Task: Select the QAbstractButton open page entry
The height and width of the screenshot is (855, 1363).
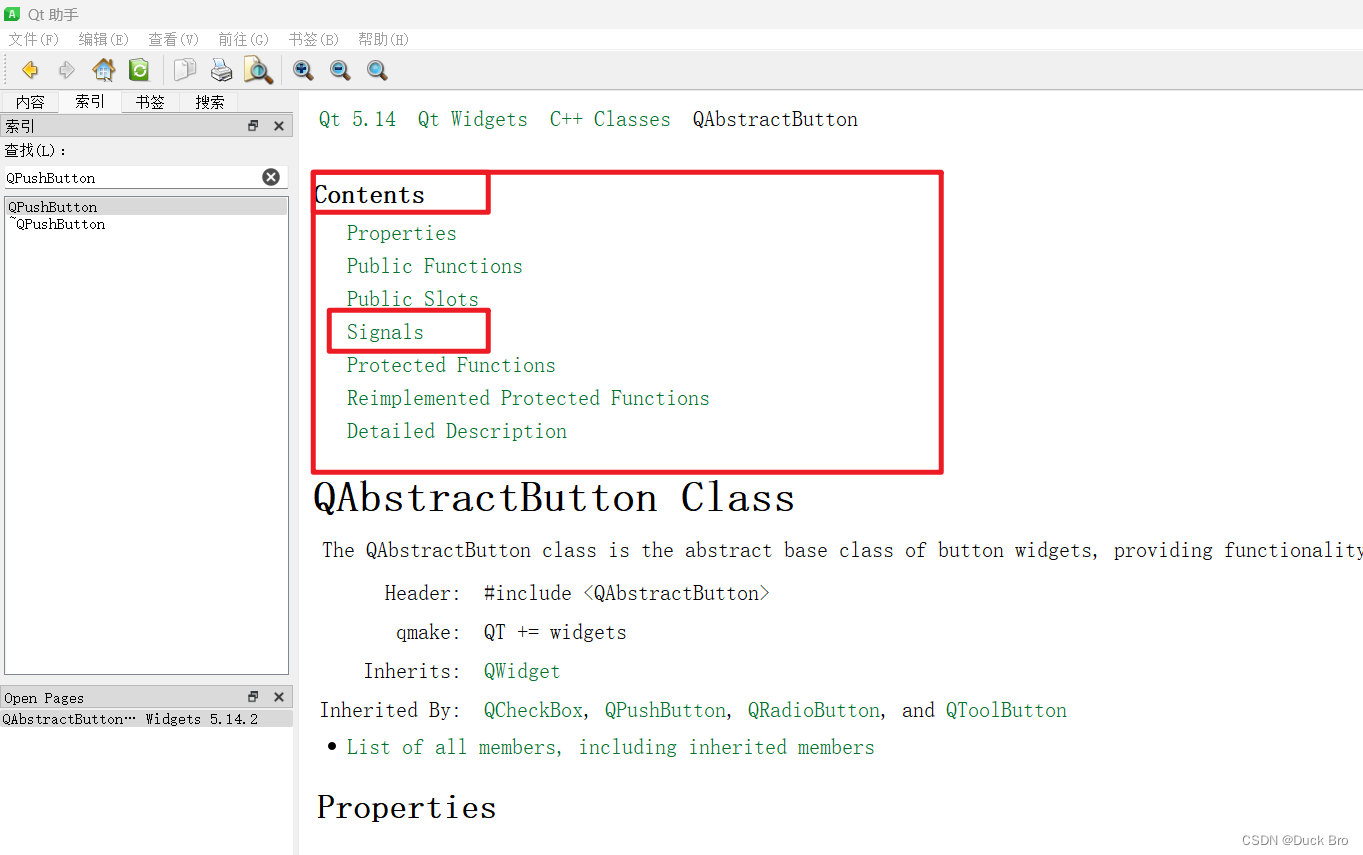Action: [x=146, y=719]
